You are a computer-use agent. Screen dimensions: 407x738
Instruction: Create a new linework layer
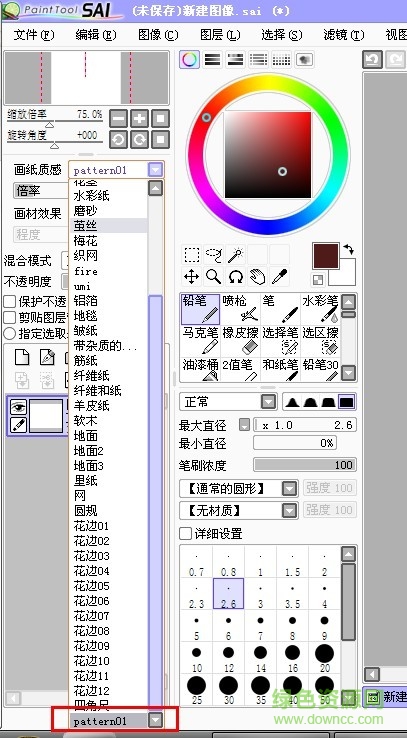coord(47,357)
